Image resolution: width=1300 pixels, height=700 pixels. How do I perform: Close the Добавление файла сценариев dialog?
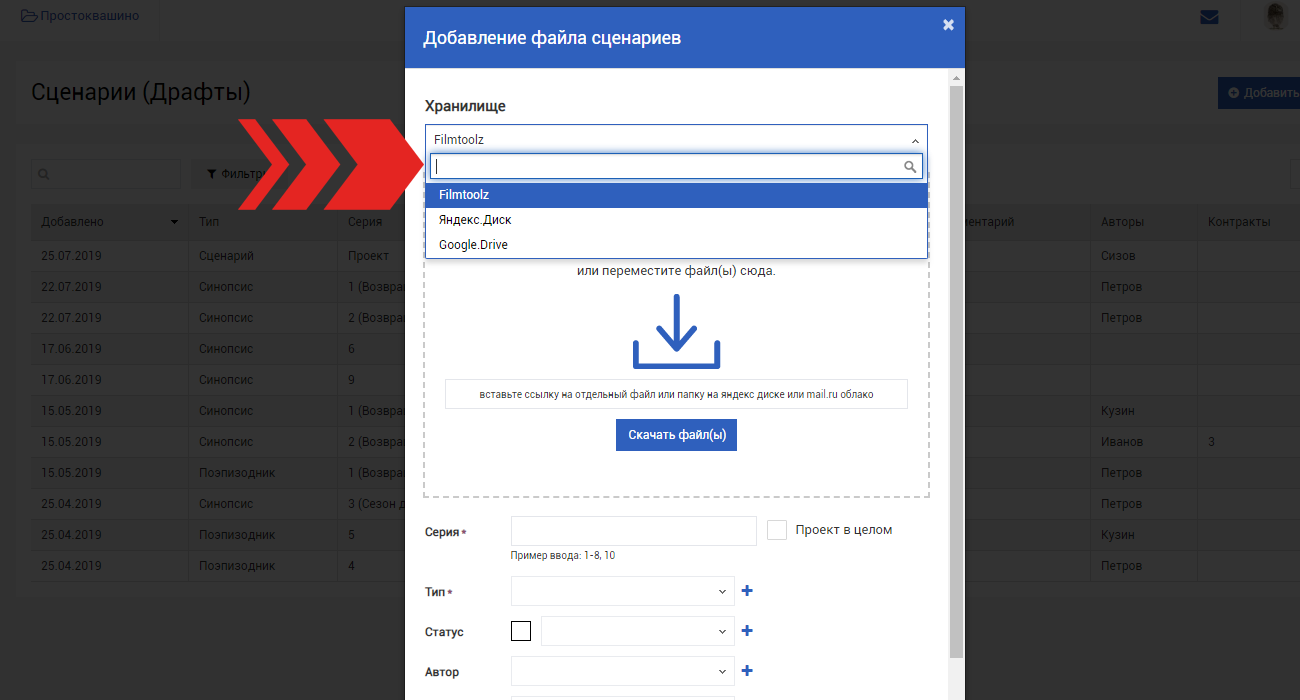coord(948,25)
